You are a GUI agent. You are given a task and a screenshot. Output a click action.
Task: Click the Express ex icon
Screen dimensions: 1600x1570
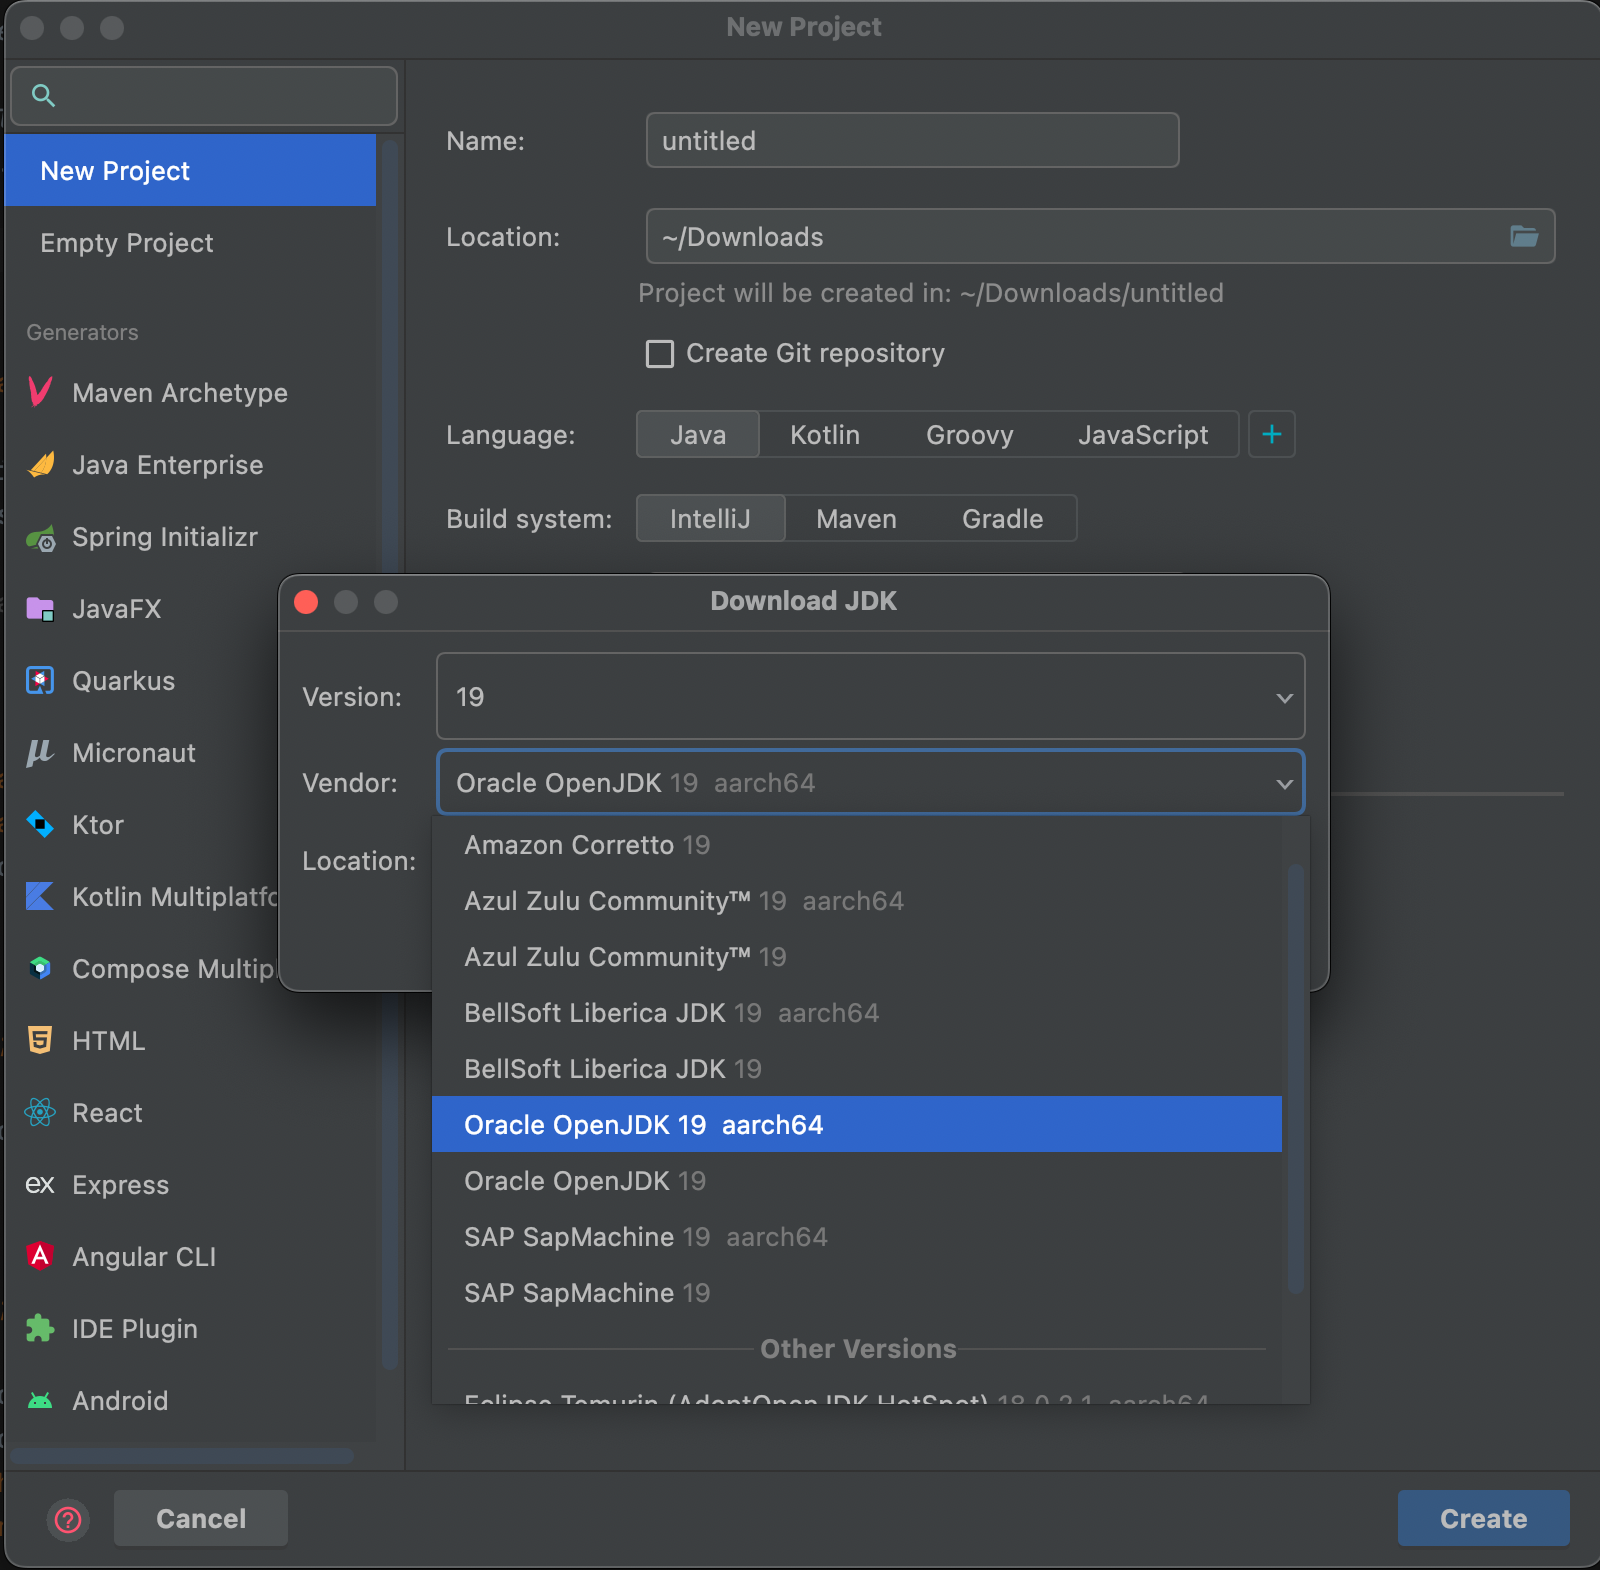[x=40, y=1184]
